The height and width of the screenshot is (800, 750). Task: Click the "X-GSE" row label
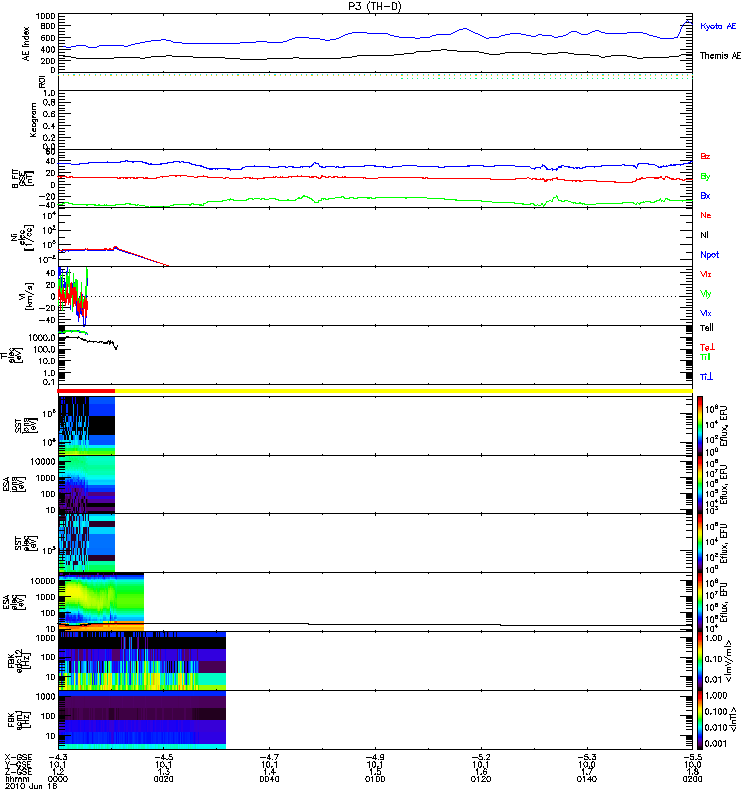[18, 758]
